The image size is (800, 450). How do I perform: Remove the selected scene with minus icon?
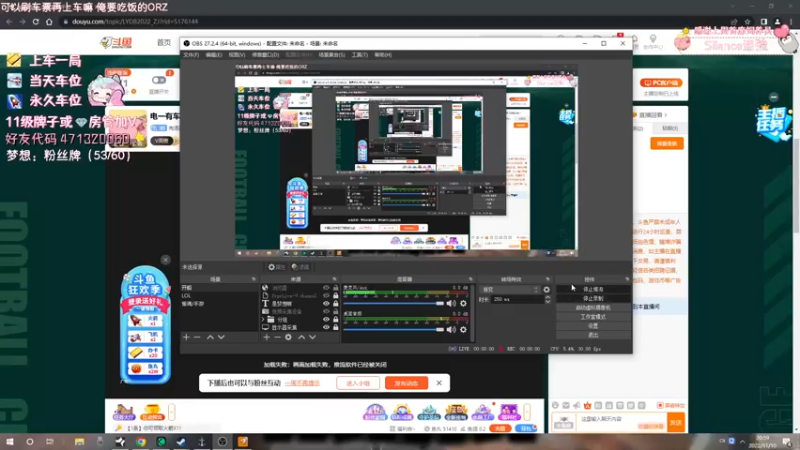[197, 337]
